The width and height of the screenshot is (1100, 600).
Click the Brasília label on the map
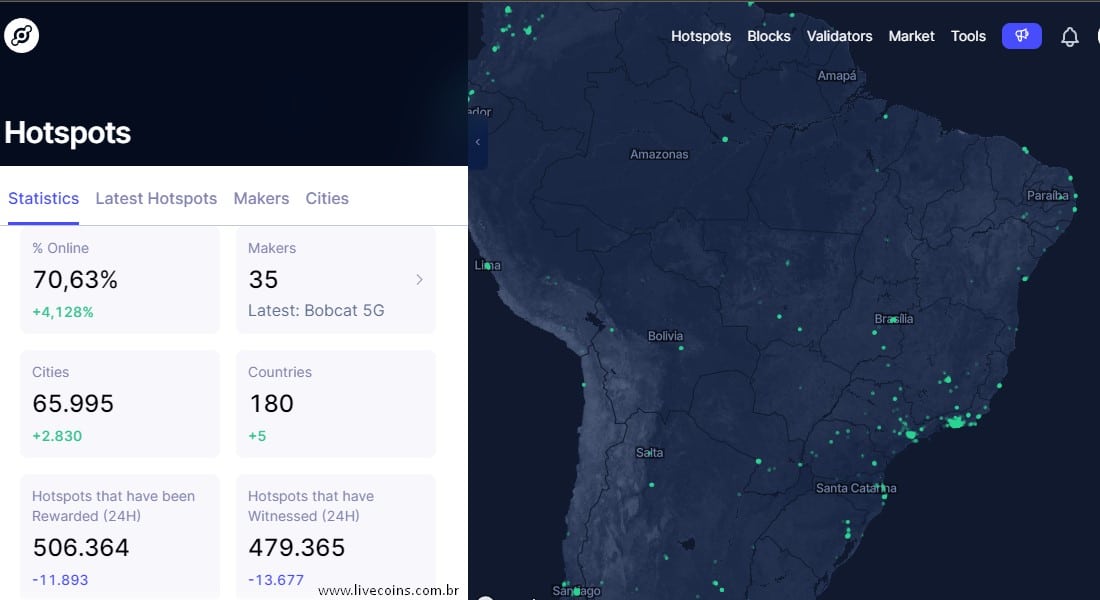893,319
